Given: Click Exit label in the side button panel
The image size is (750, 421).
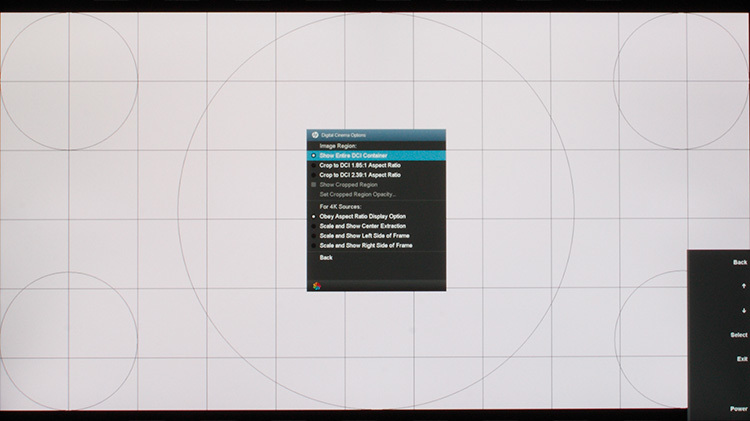Looking at the screenshot, I should [x=742, y=359].
